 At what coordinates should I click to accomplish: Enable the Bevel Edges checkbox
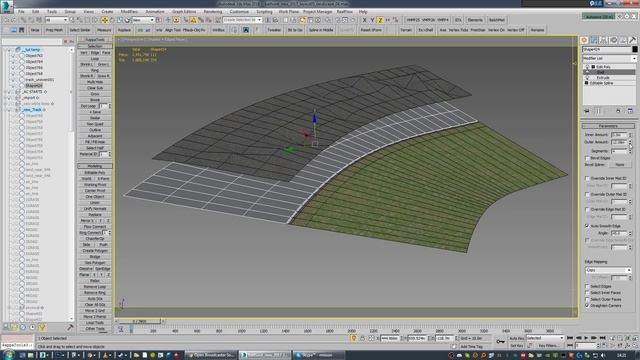587,158
